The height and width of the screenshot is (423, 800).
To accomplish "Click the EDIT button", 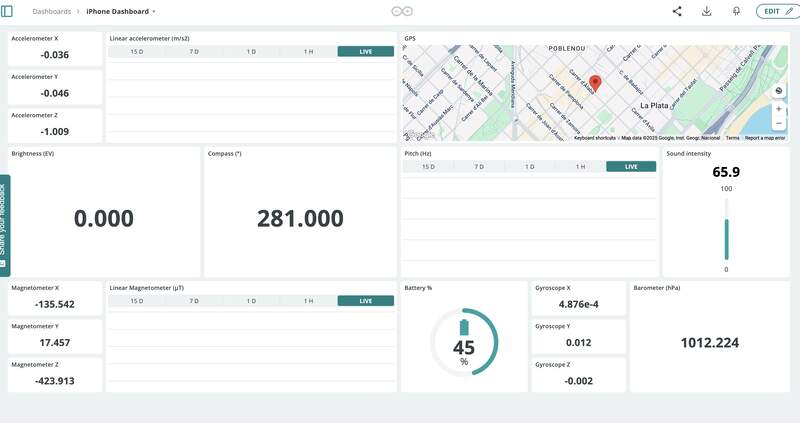I will coord(778,11).
